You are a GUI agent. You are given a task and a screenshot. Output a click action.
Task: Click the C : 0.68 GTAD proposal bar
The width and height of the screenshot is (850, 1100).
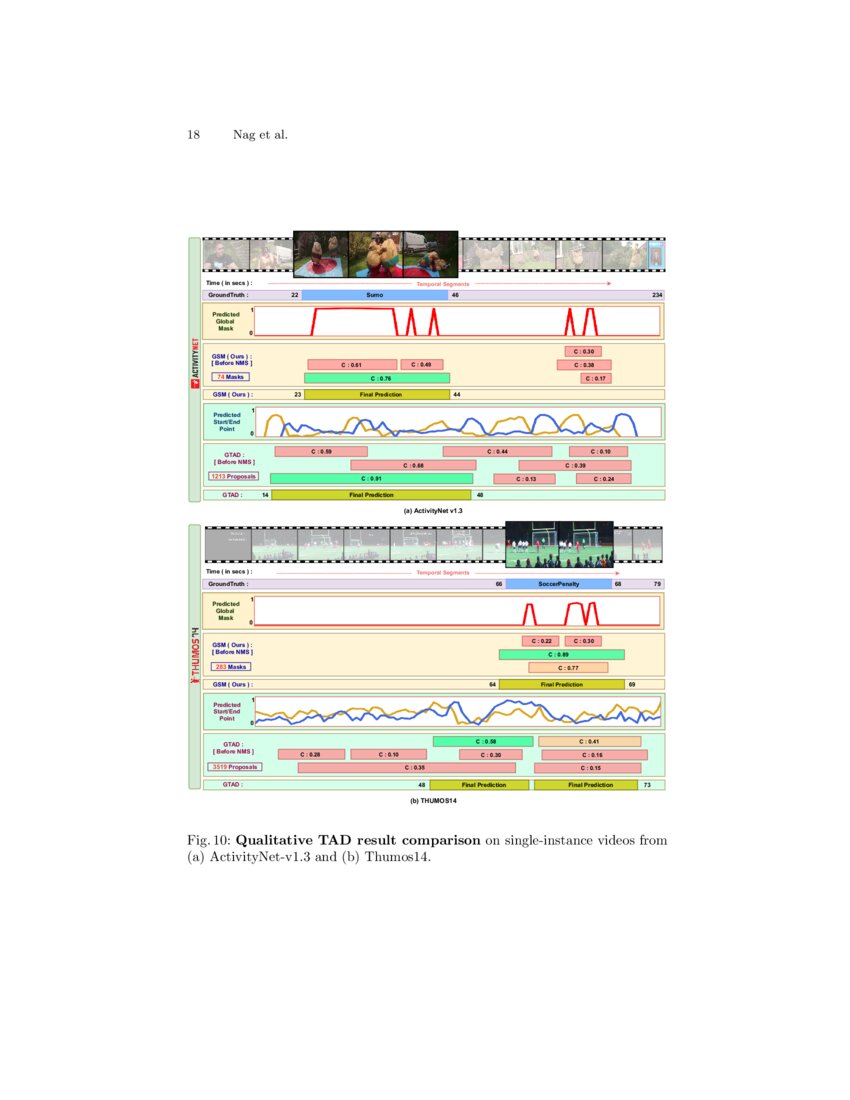point(412,465)
